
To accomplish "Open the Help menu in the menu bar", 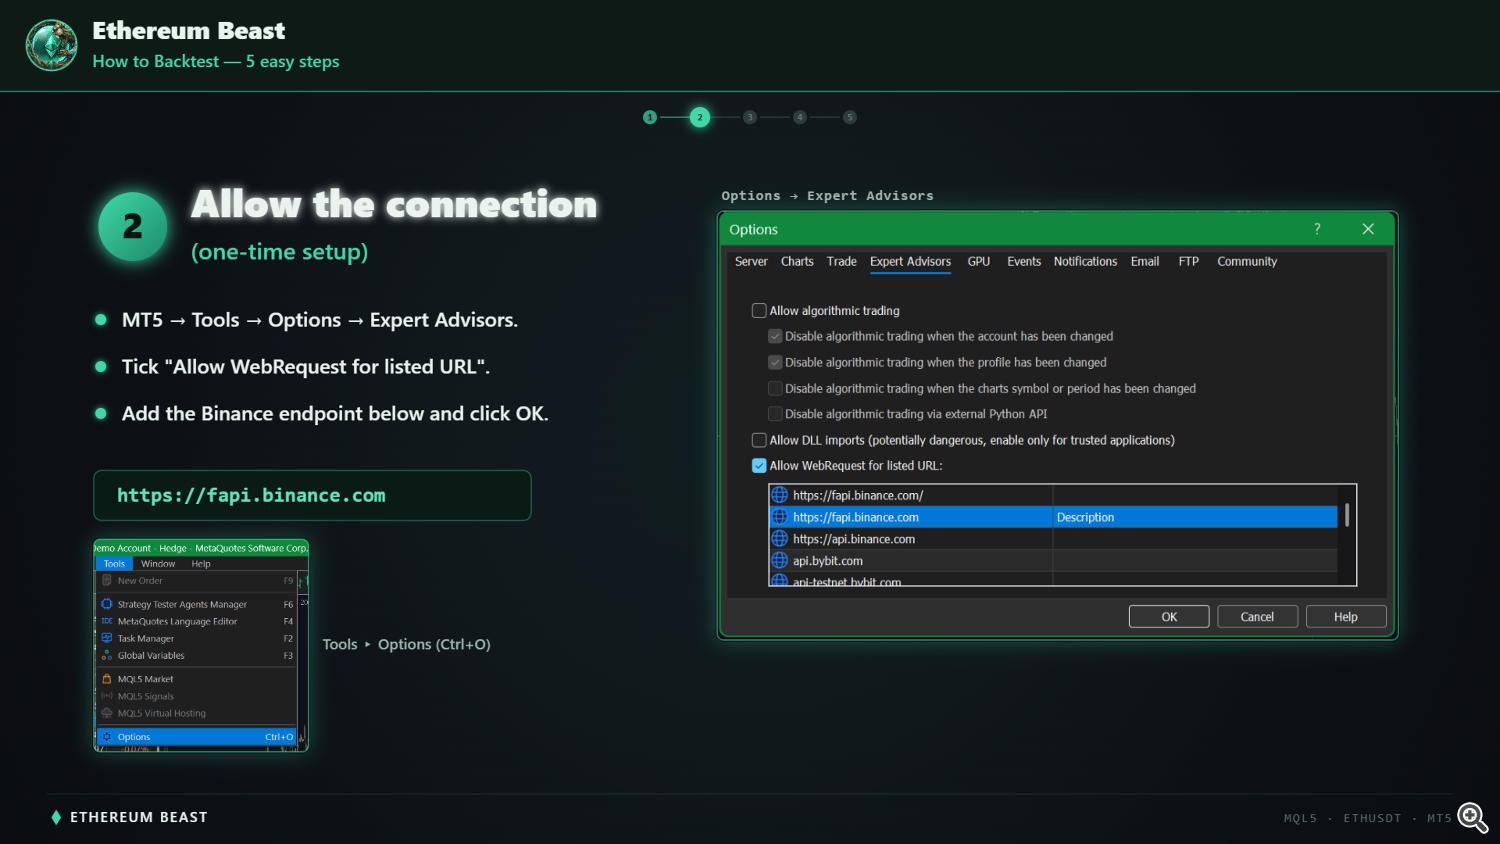I will pos(201,564).
